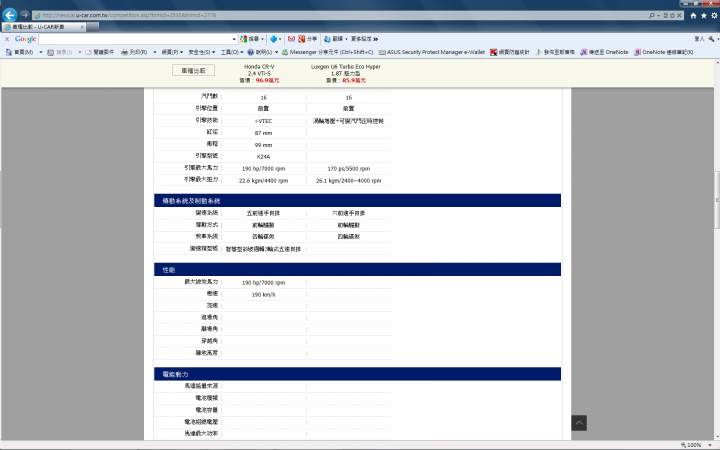
Task: Click the Home page command bar button
Action: 19,52
